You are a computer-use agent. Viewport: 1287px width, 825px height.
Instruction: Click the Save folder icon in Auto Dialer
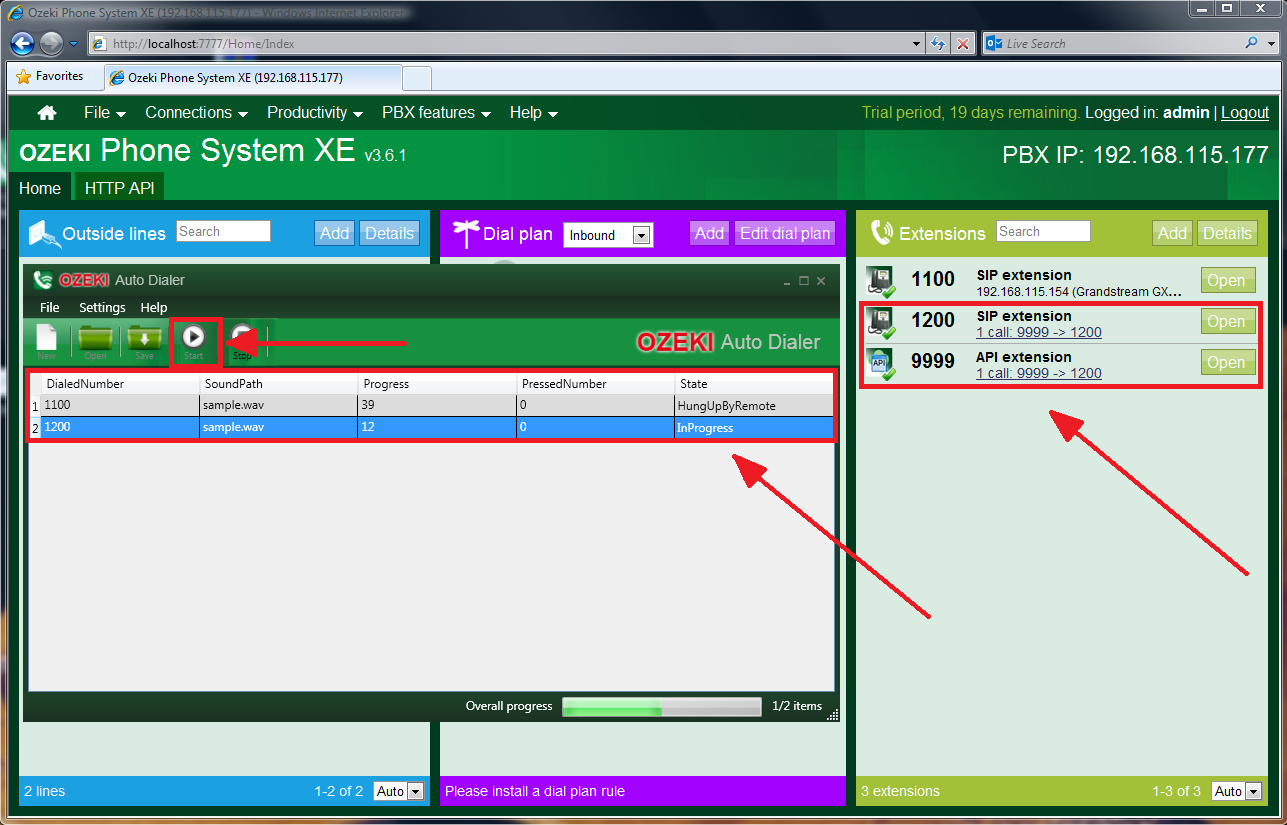coord(145,338)
